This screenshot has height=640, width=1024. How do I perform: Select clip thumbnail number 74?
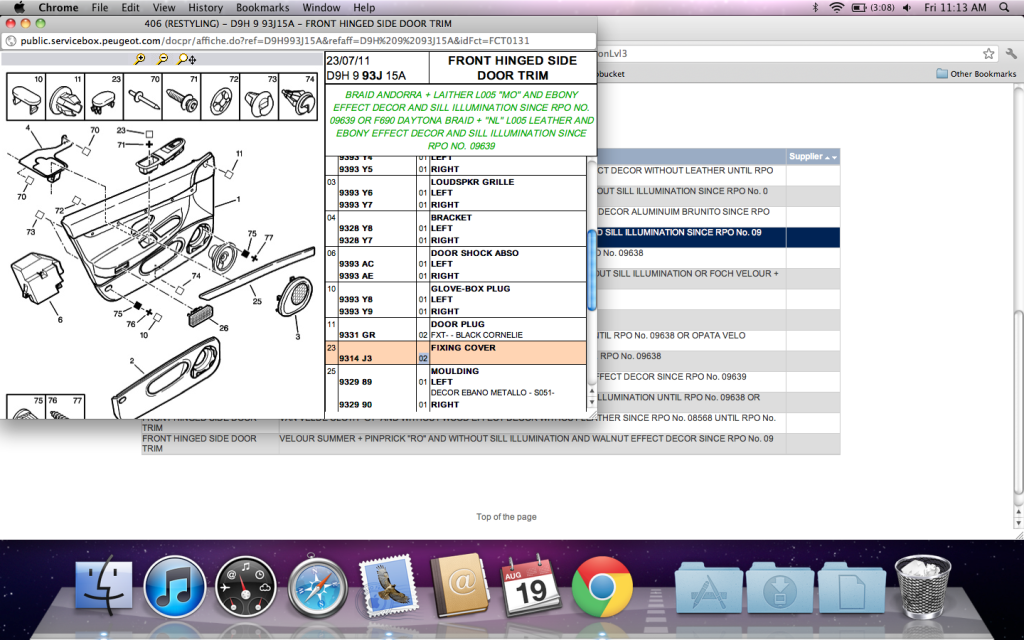click(298, 97)
